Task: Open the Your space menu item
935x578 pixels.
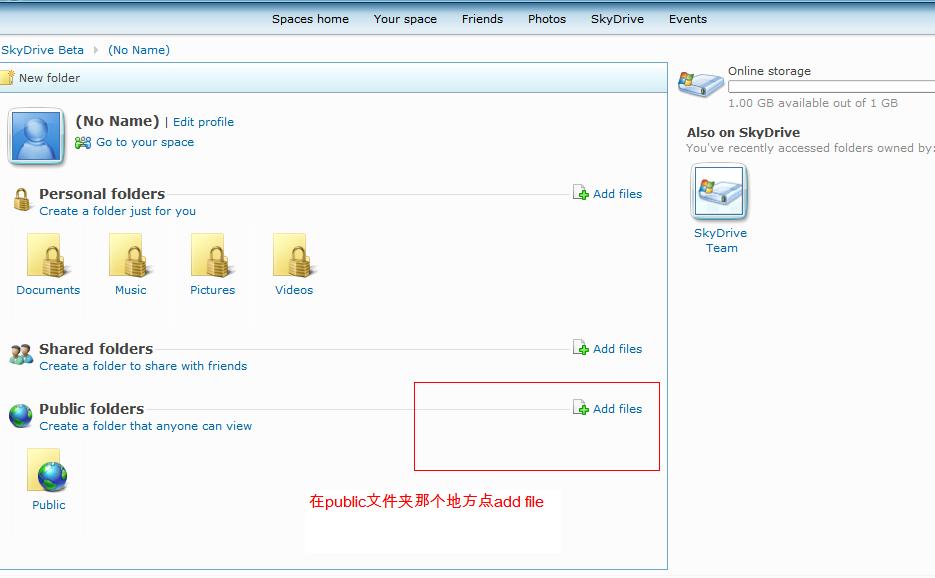Action: click(405, 19)
